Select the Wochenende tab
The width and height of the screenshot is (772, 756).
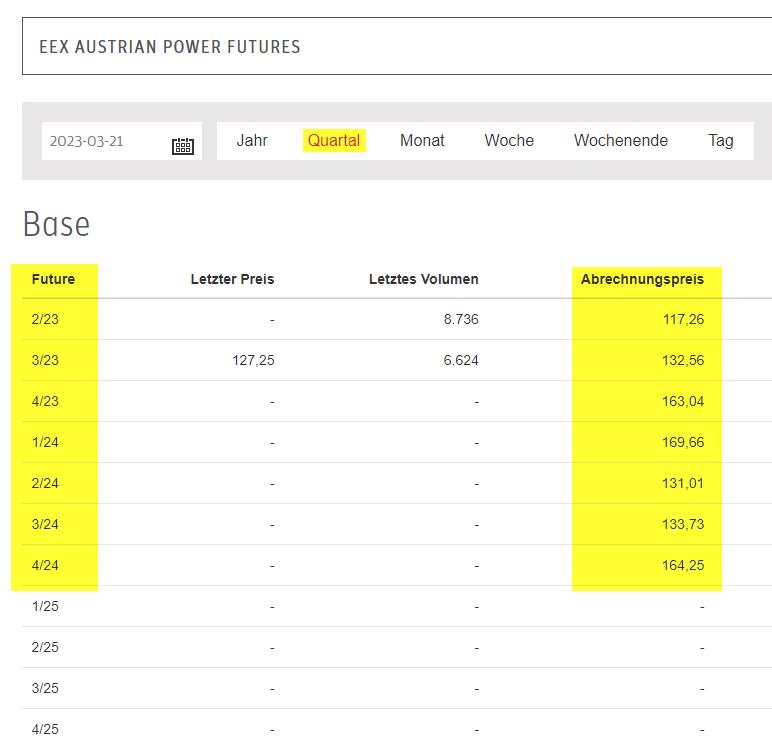pyautogui.click(x=620, y=140)
